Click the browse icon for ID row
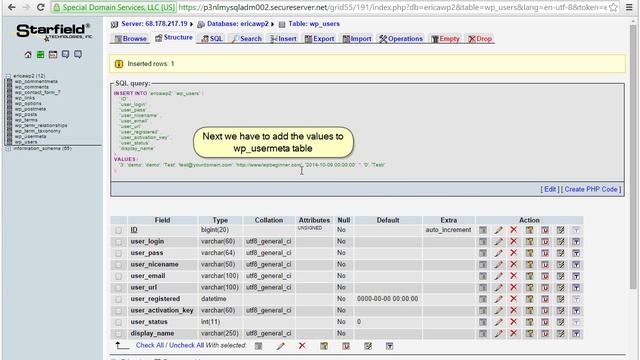The image size is (640, 360). (x=483, y=230)
